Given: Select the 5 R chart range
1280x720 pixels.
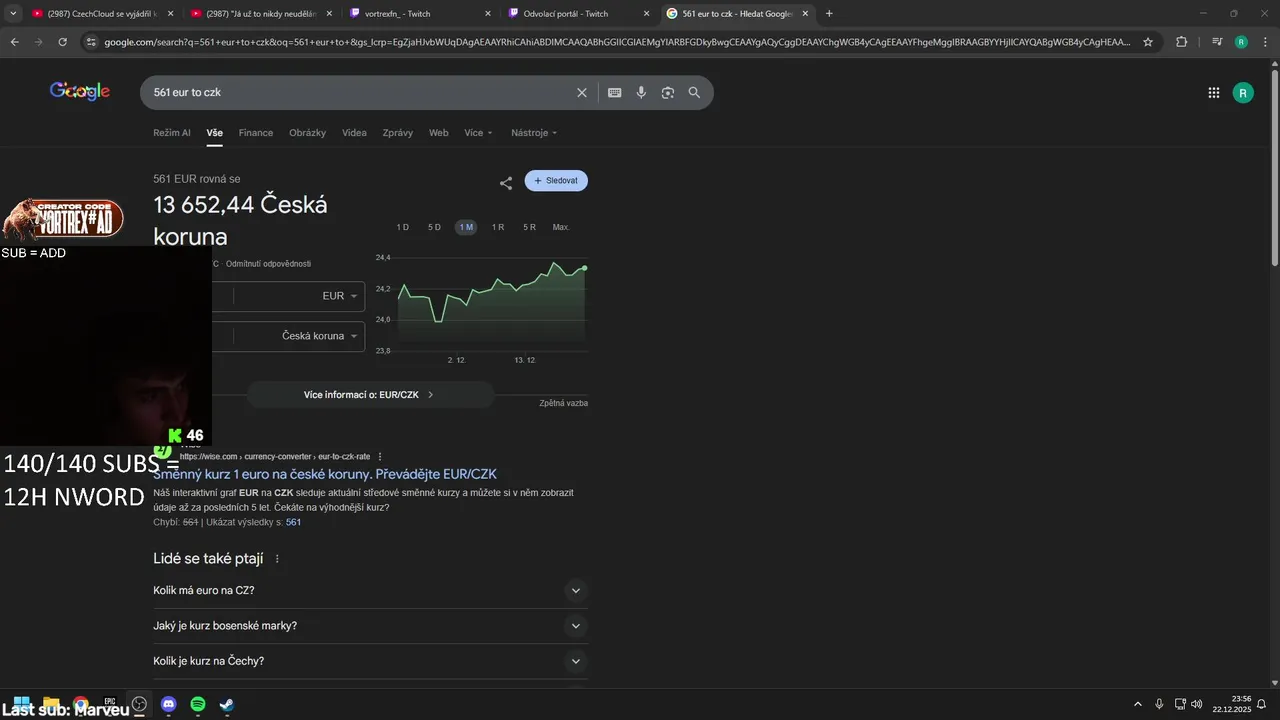Looking at the screenshot, I should point(529,227).
